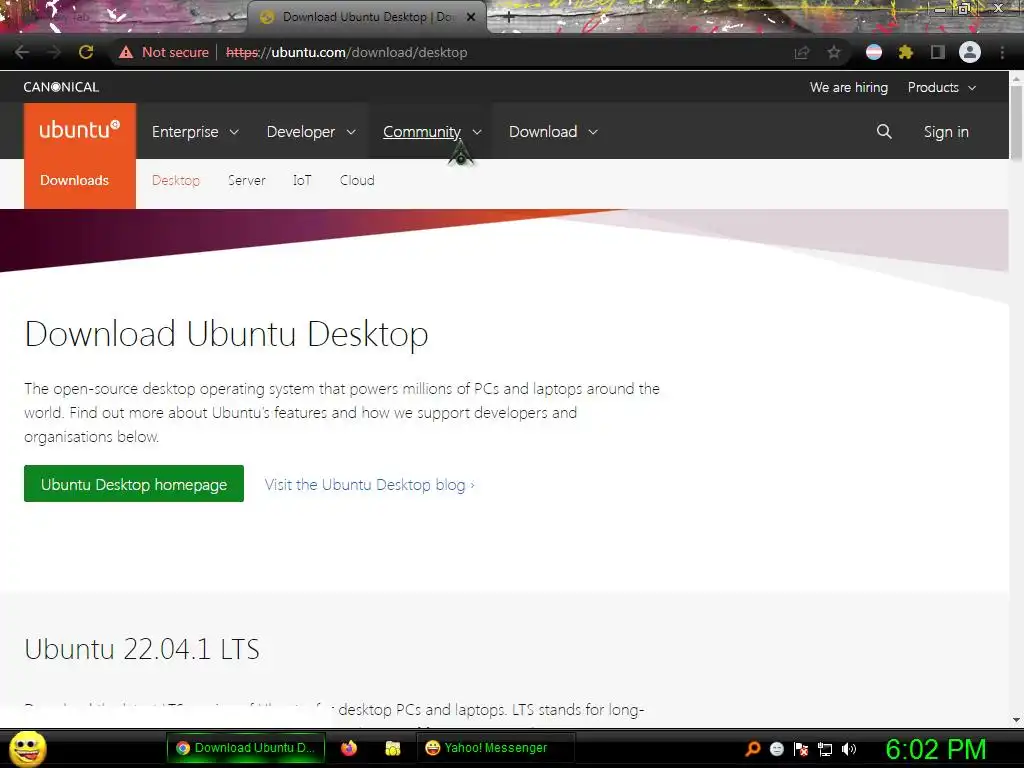Reload the page with the refresh icon
This screenshot has height=768, width=1024.
(86, 52)
